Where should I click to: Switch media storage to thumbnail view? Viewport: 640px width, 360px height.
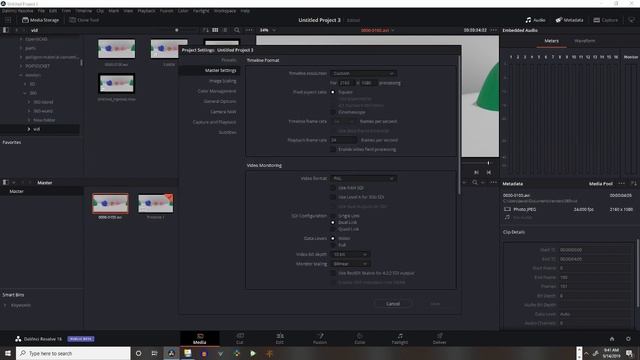pyautogui.click(x=215, y=30)
